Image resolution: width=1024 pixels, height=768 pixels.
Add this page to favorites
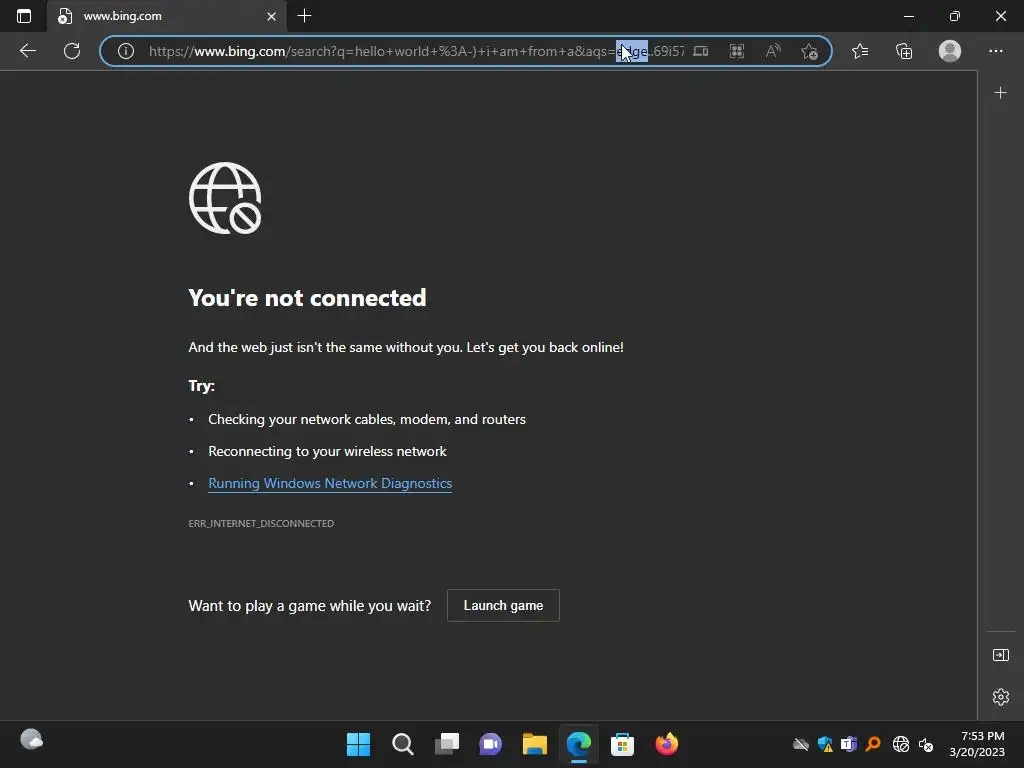coord(809,51)
